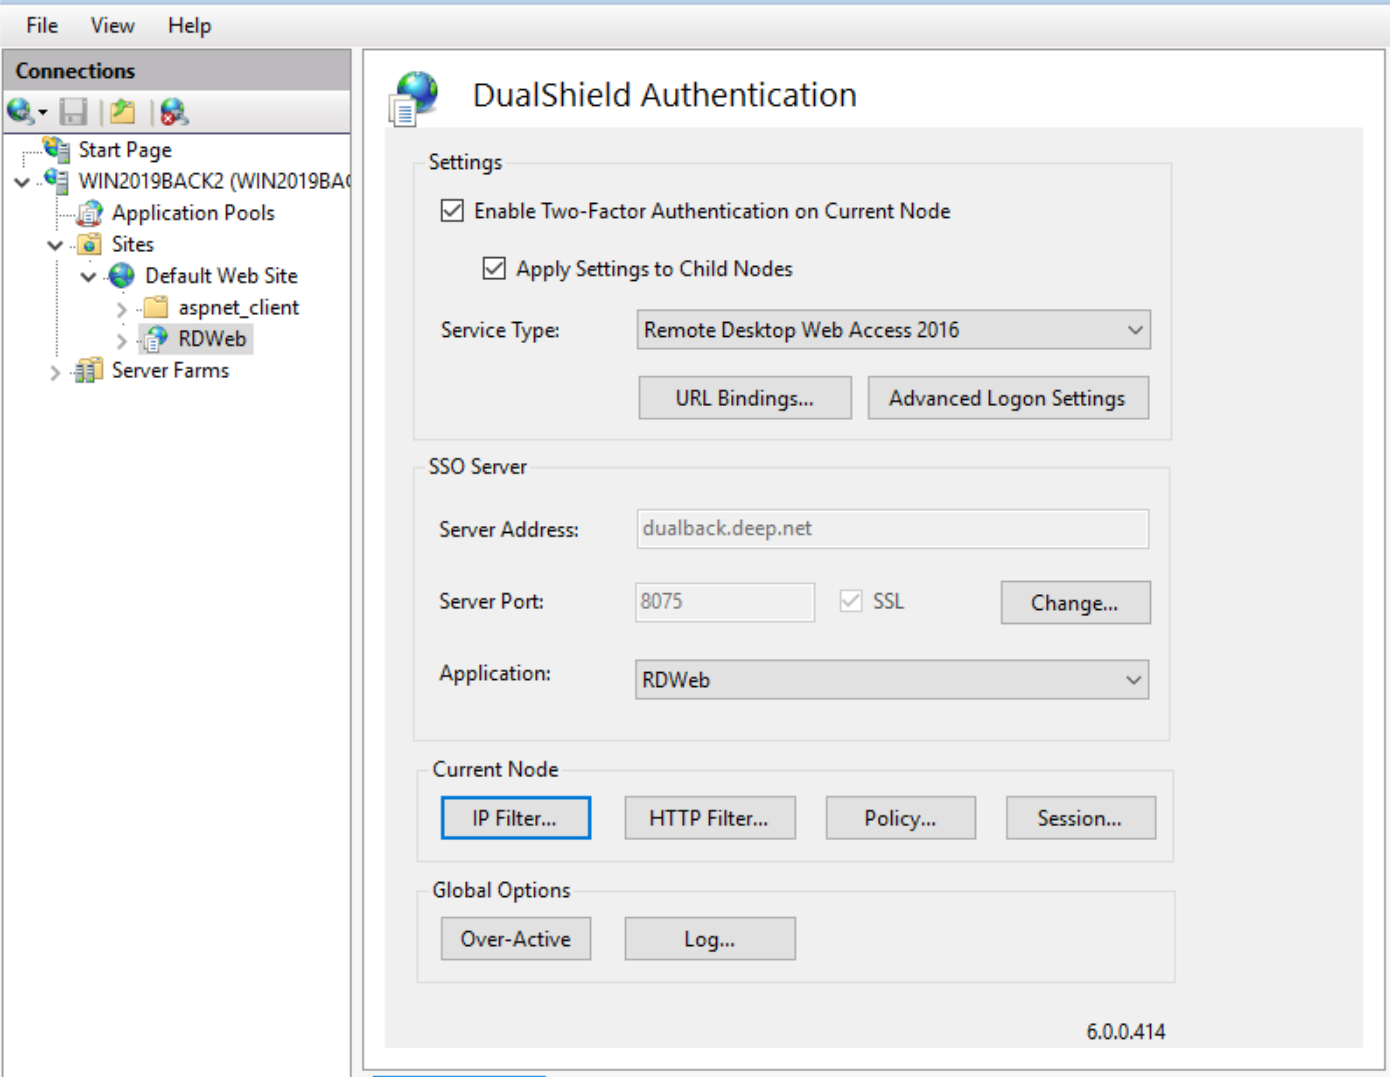Click the Start Page icon in tree
This screenshot has height=1077, width=1390.
57,150
